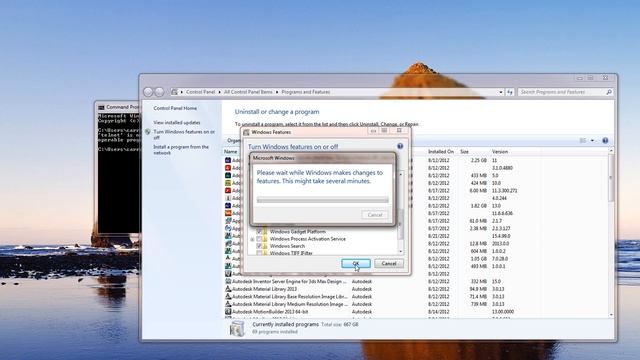
Task: Click the address bar Control Panel icon
Action: click(x=174, y=92)
